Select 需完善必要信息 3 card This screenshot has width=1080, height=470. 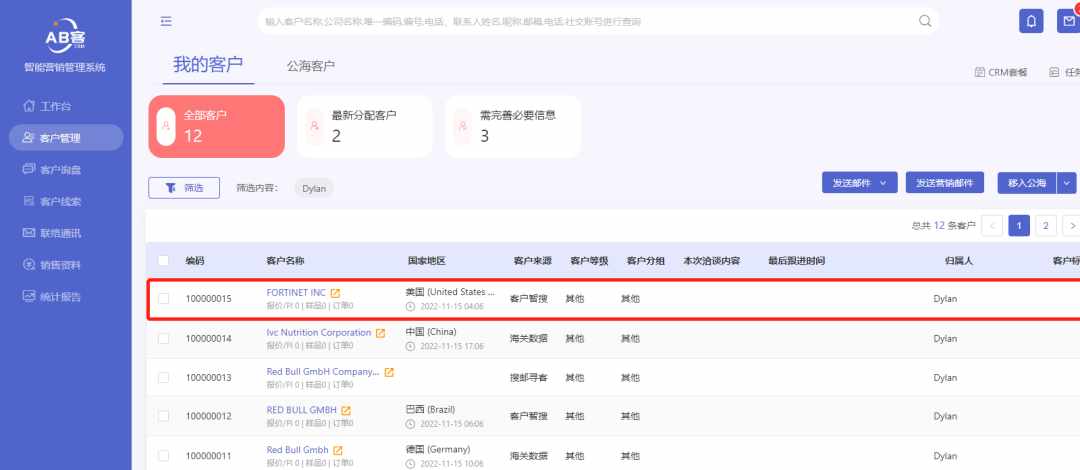pos(512,126)
